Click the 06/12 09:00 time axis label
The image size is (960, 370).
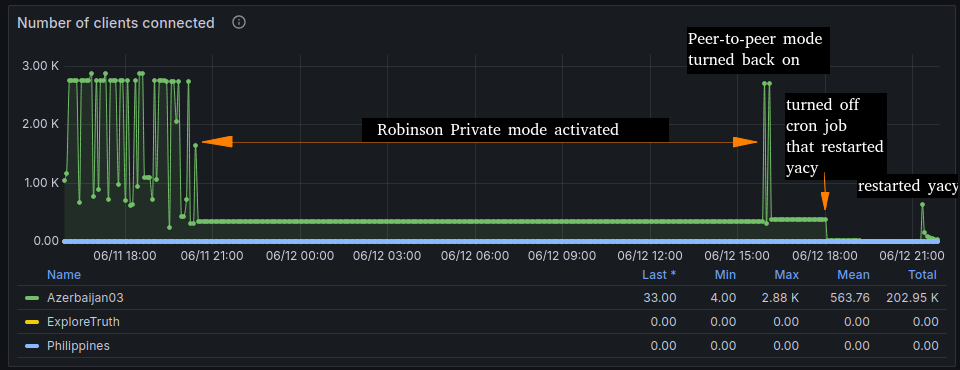tap(563, 255)
